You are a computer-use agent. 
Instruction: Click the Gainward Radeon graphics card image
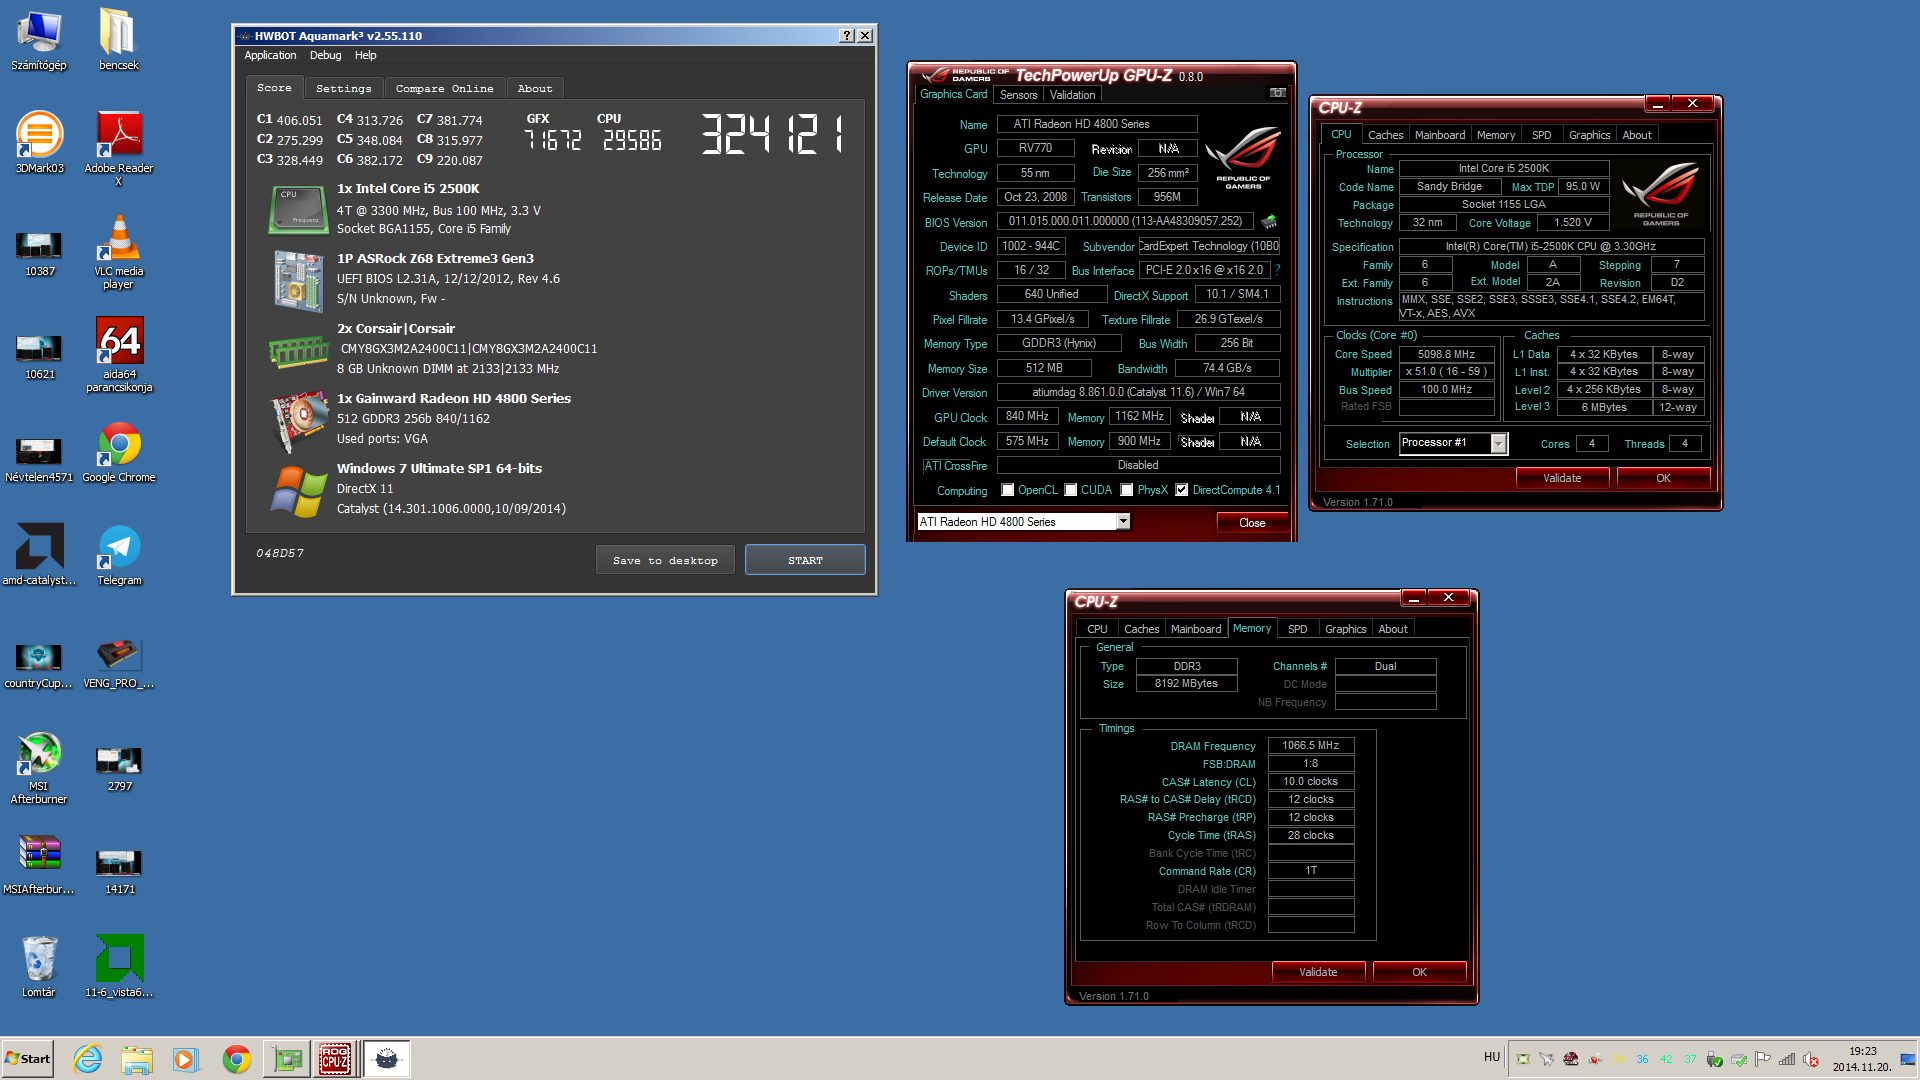[298, 421]
